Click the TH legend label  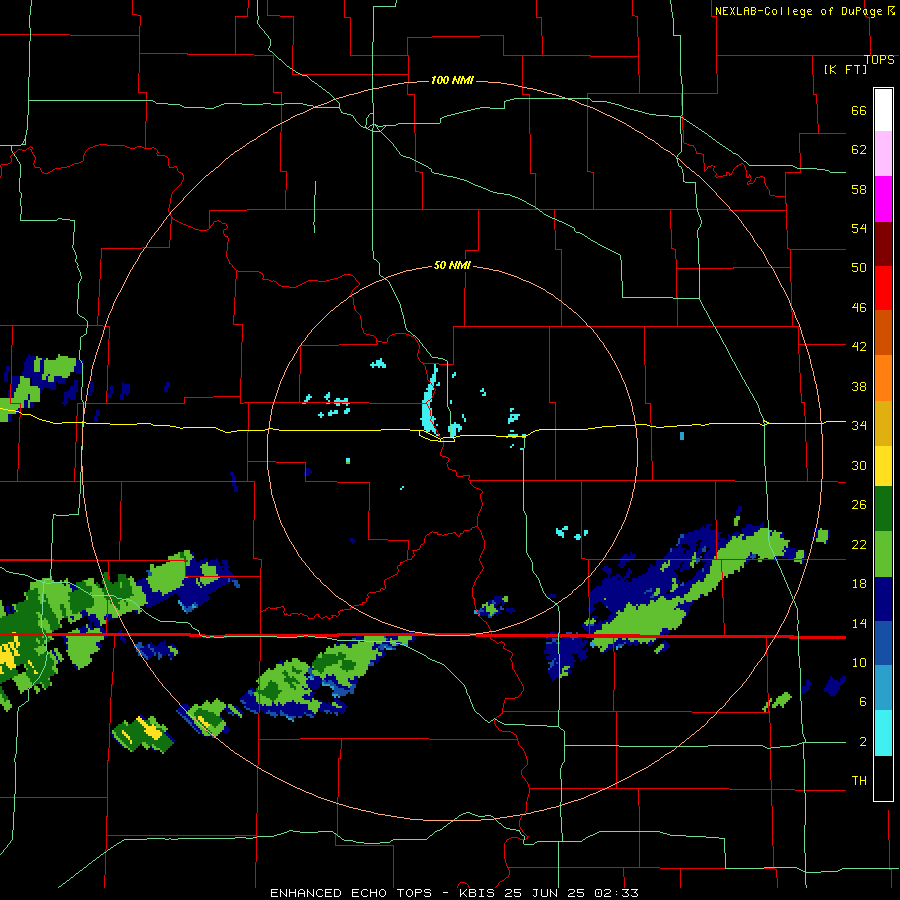coord(859,780)
